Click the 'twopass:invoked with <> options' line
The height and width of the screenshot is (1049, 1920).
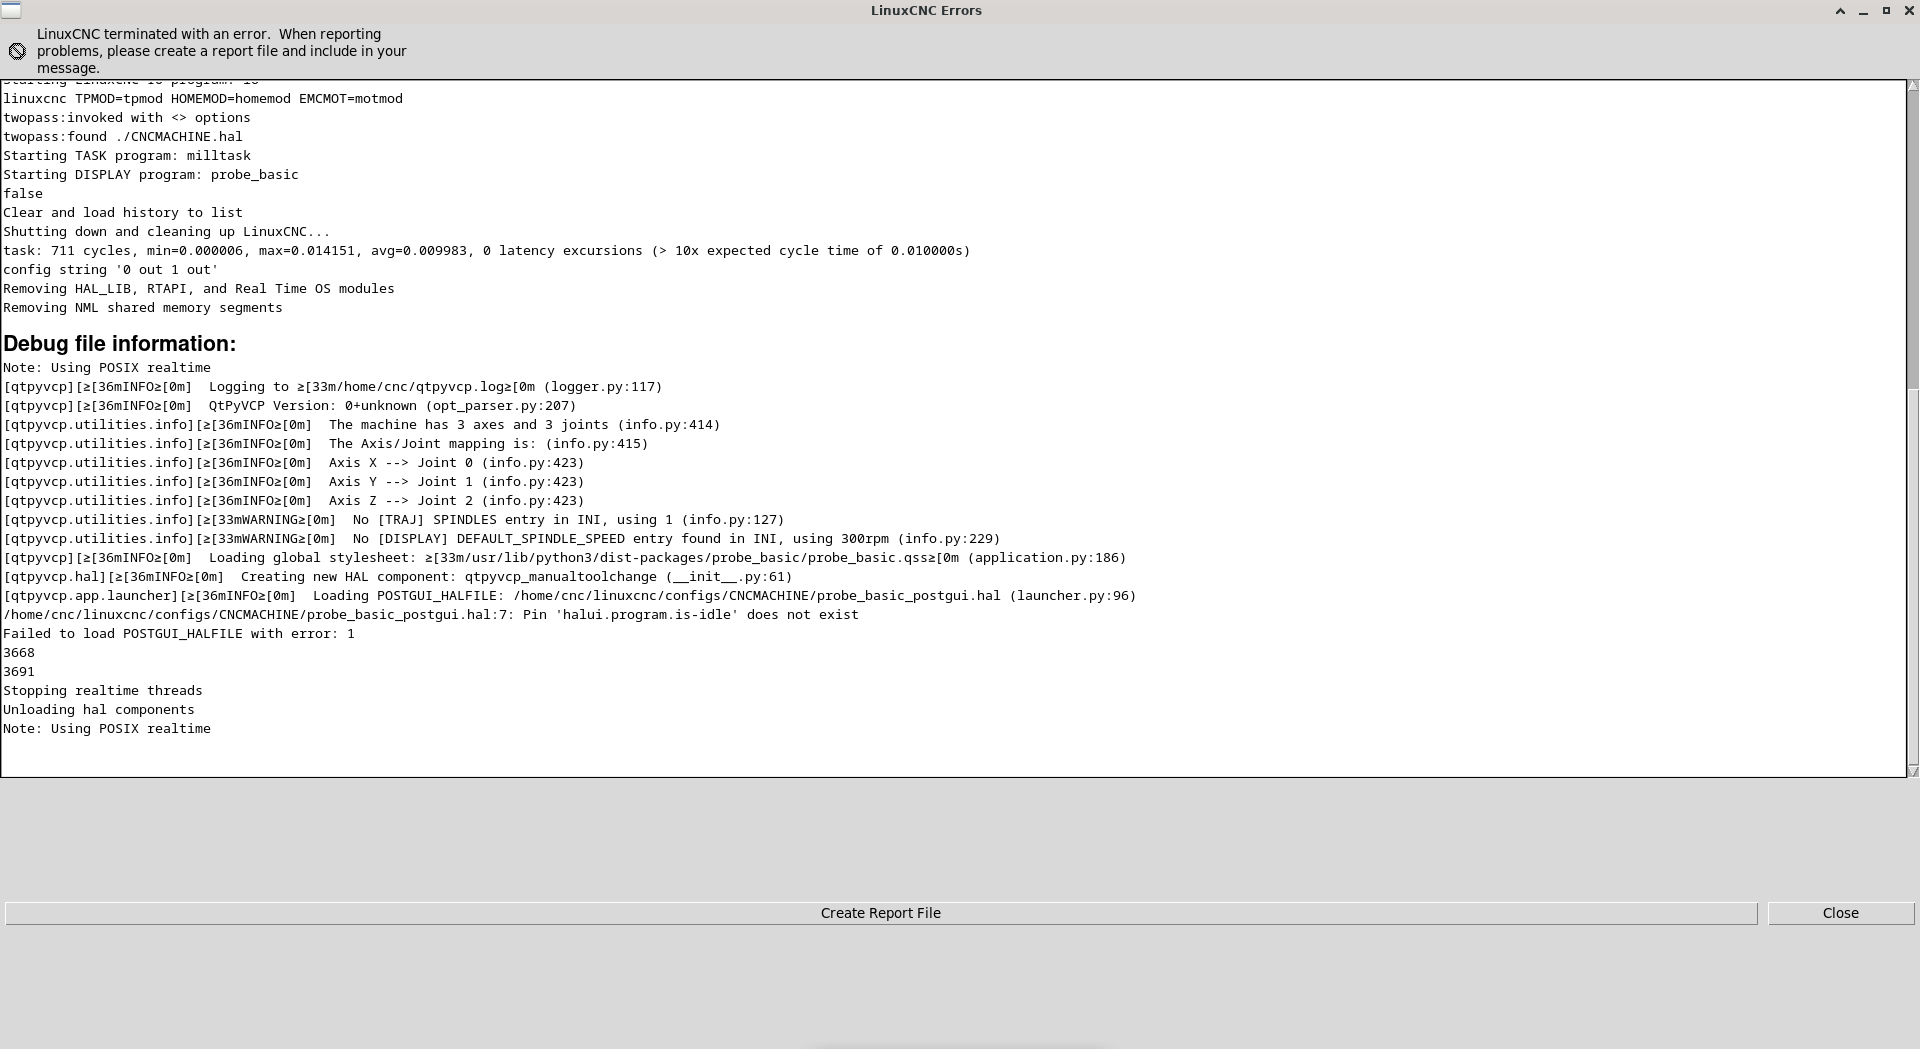[x=127, y=118]
